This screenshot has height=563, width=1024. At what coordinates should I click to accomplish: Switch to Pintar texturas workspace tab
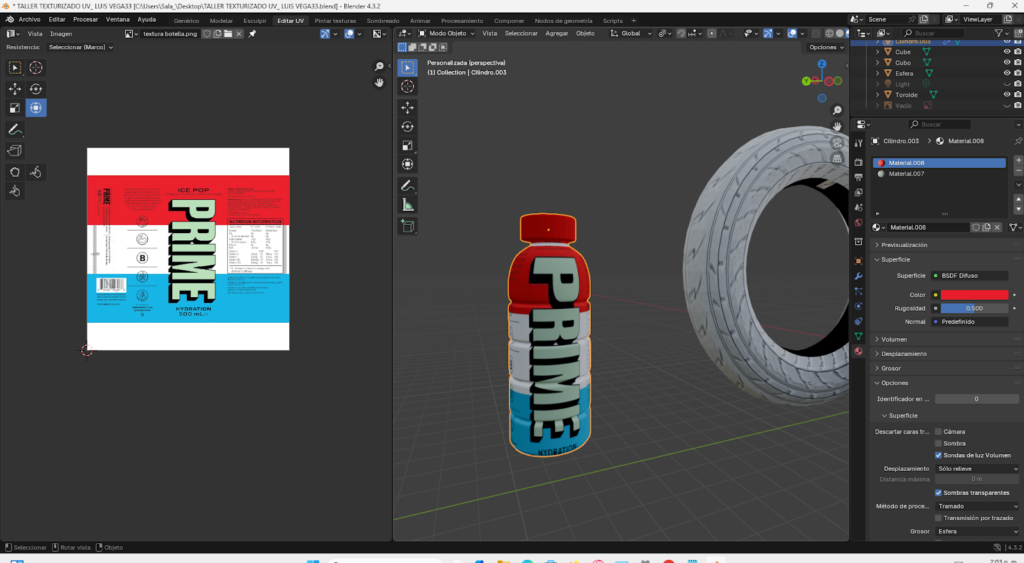tap(335, 21)
